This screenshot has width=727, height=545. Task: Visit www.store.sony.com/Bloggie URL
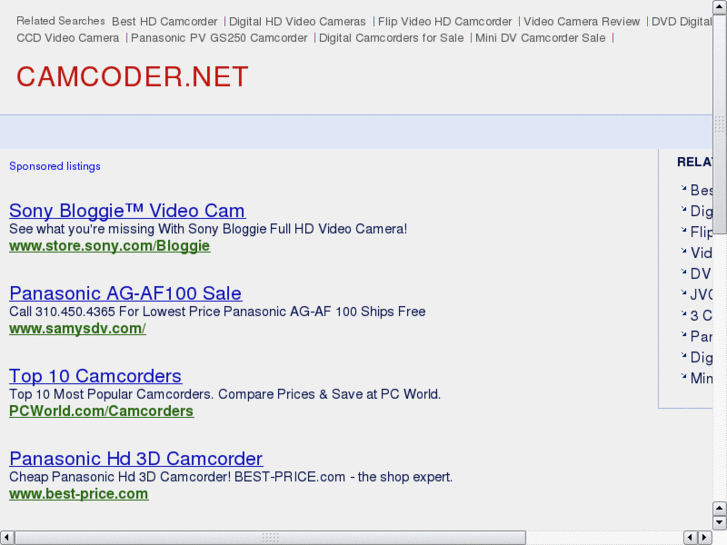click(x=109, y=246)
